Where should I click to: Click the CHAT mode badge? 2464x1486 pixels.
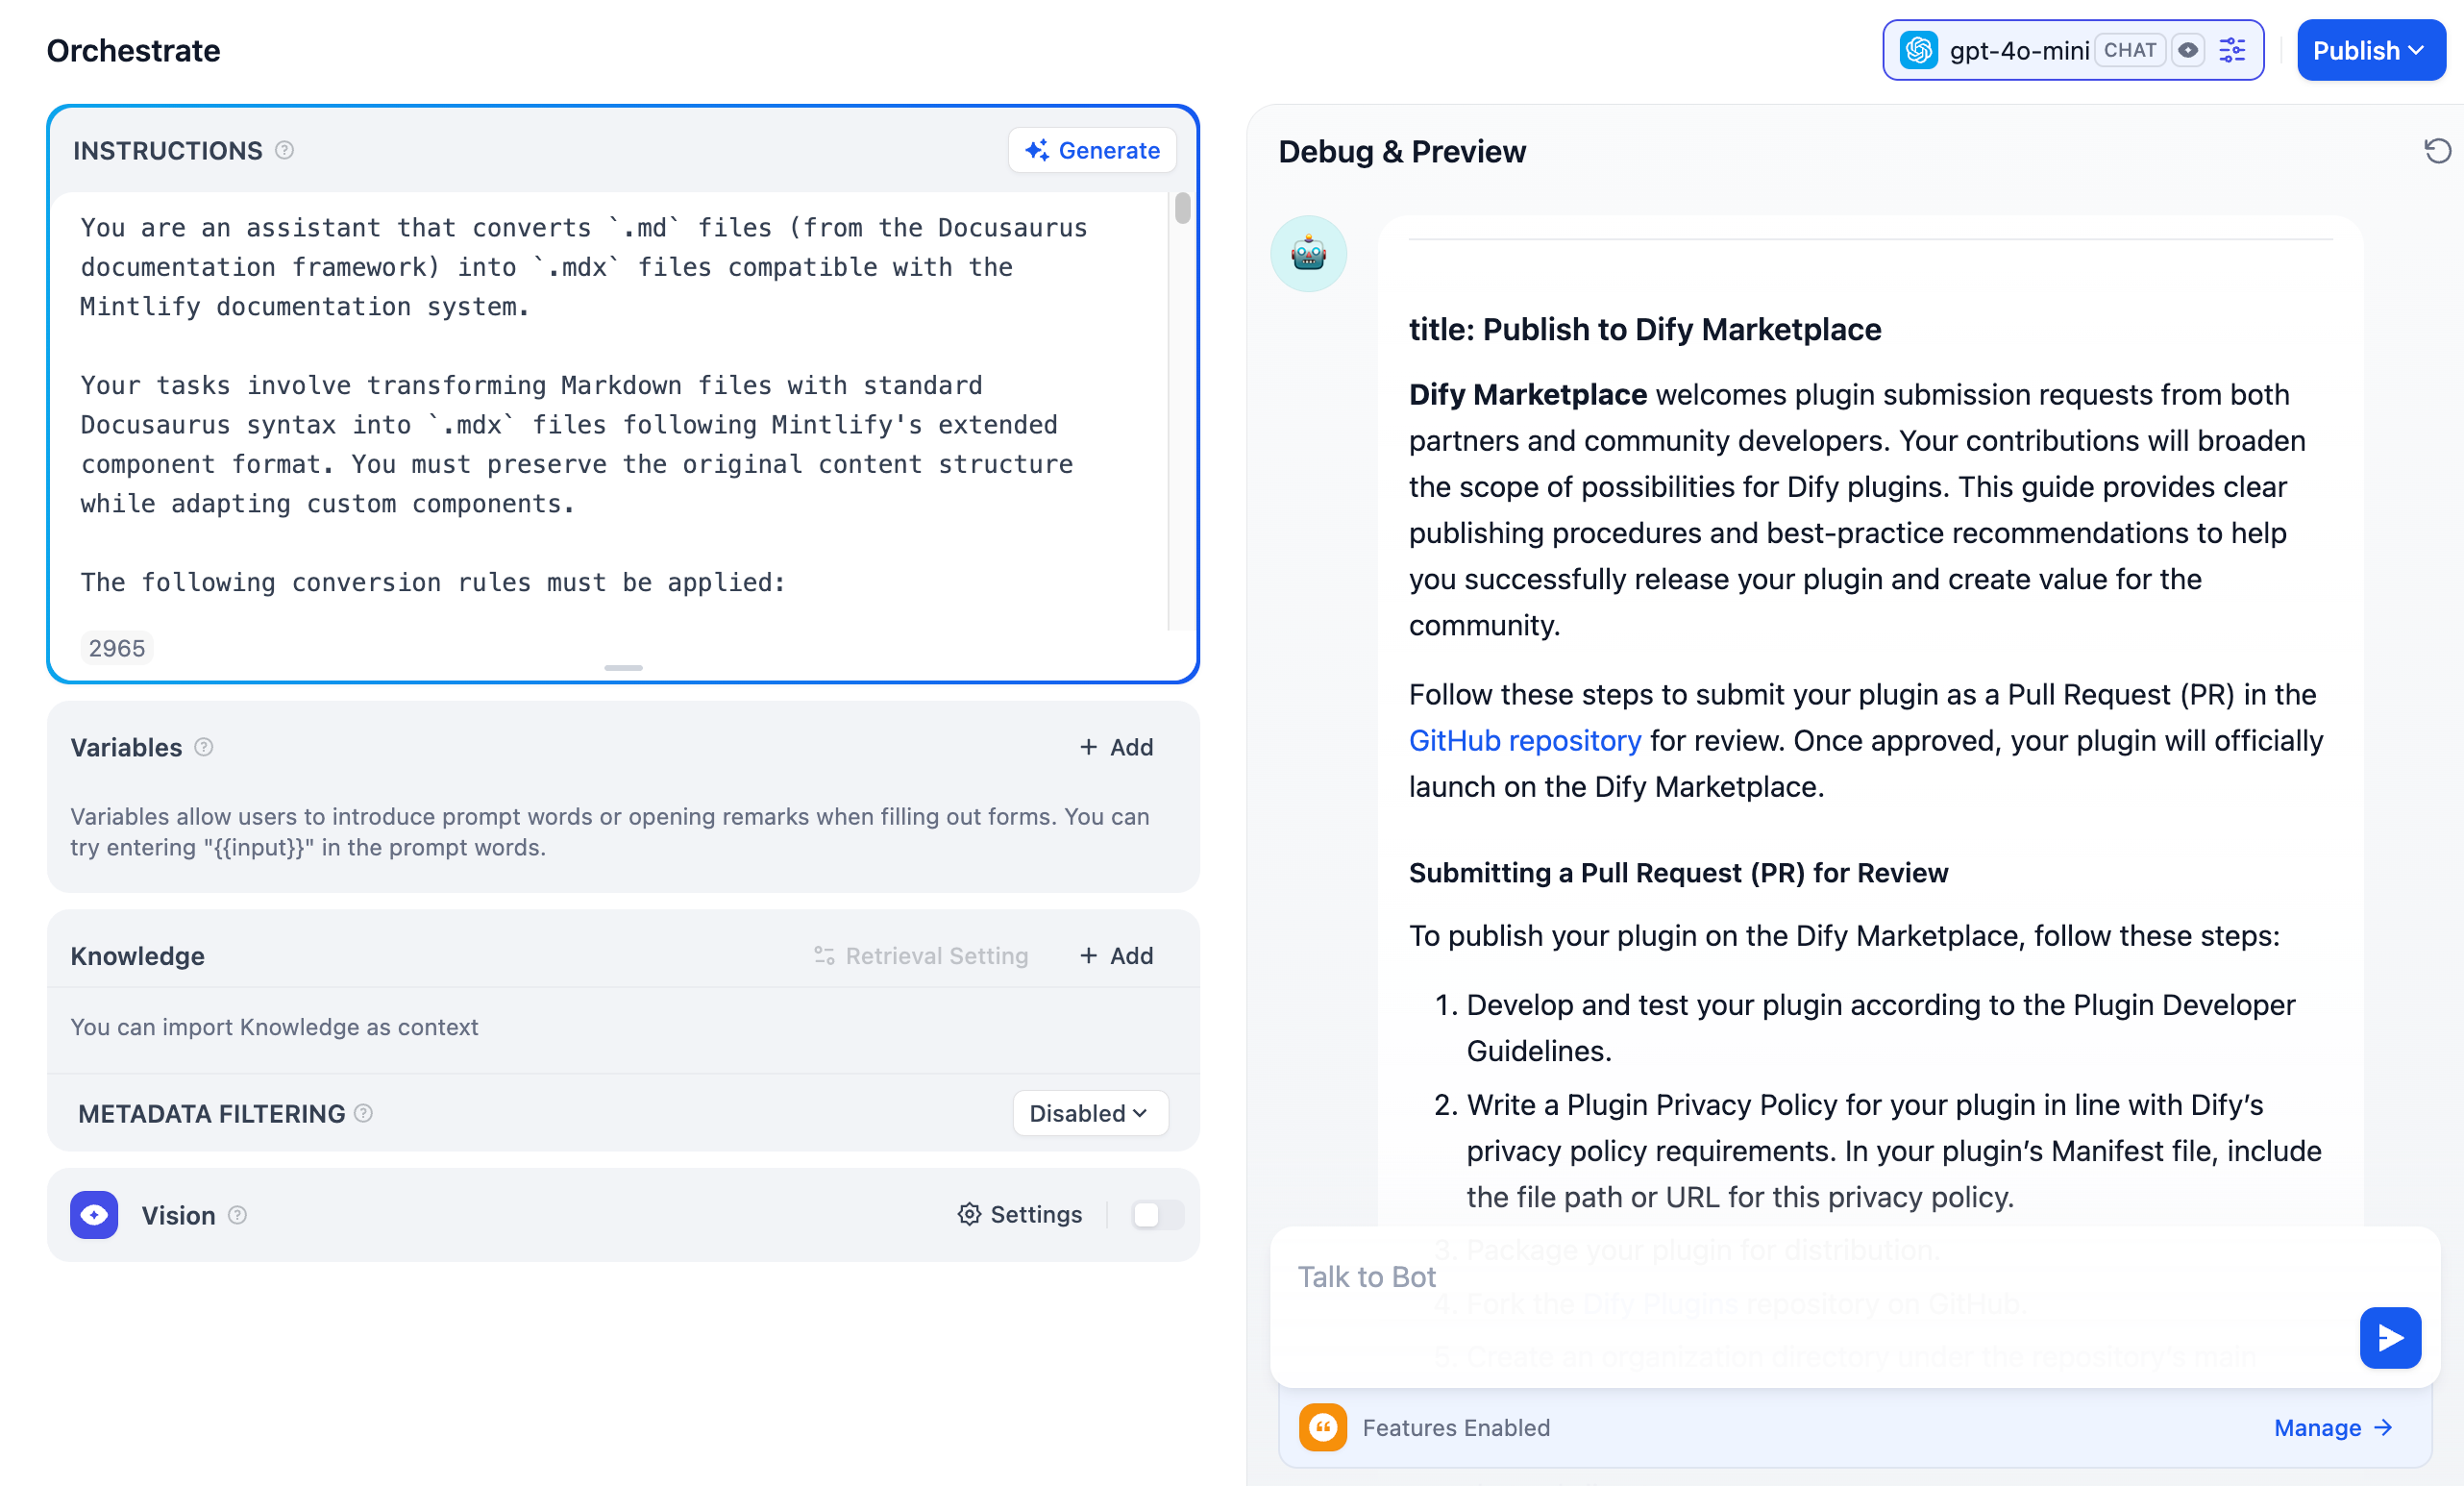click(2130, 50)
